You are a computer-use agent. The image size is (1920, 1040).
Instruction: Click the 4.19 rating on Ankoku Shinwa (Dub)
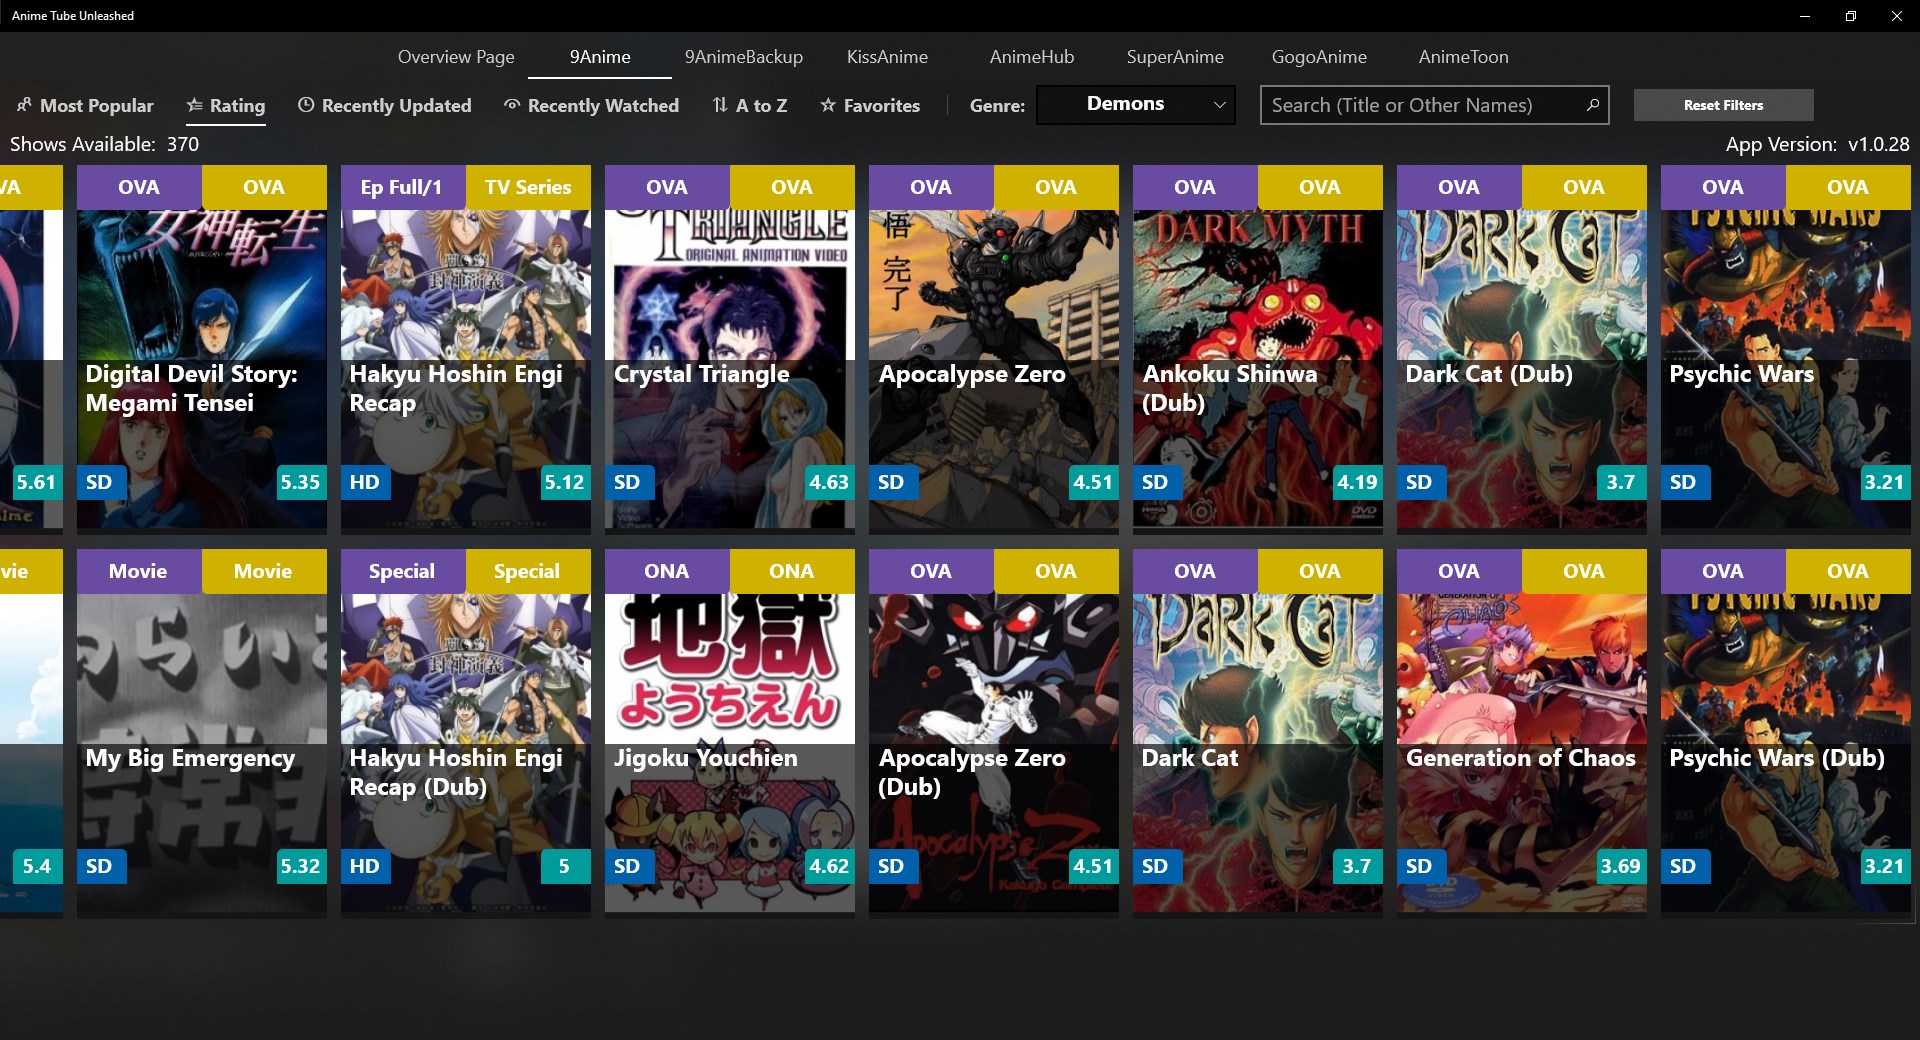(x=1356, y=482)
